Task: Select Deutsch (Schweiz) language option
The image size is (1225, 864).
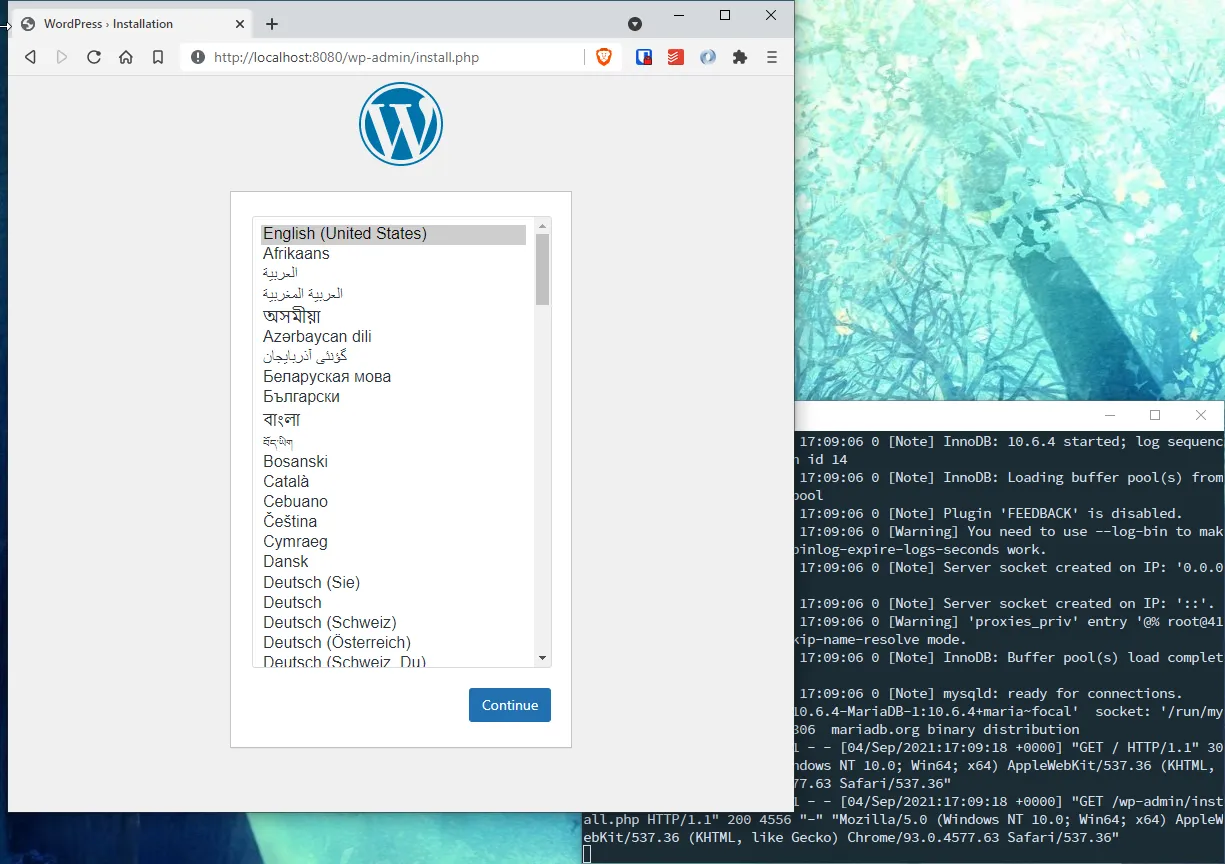Action: pyautogui.click(x=393, y=623)
